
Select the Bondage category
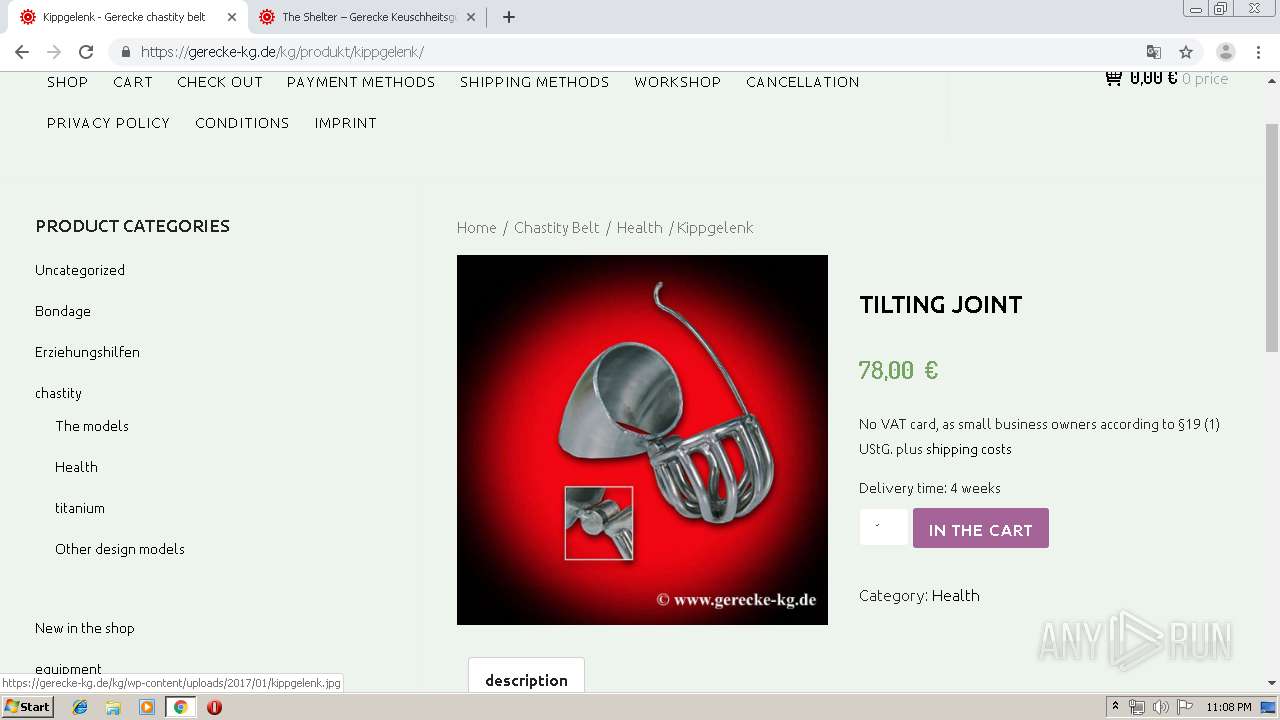(x=63, y=311)
